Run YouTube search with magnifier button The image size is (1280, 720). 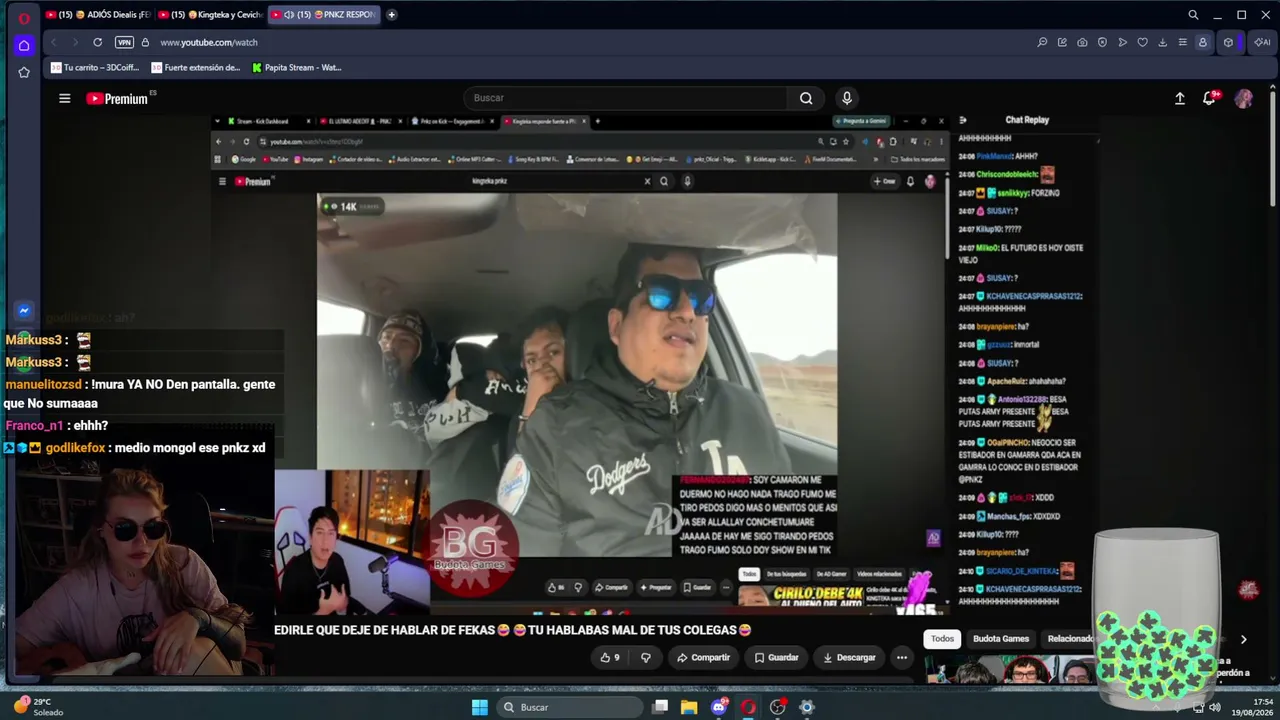(806, 98)
